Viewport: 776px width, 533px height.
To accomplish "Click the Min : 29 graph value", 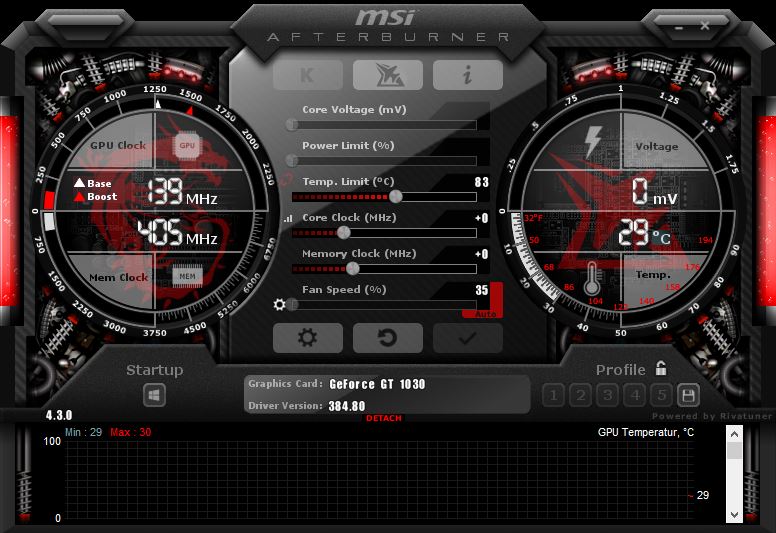I will point(83,432).
